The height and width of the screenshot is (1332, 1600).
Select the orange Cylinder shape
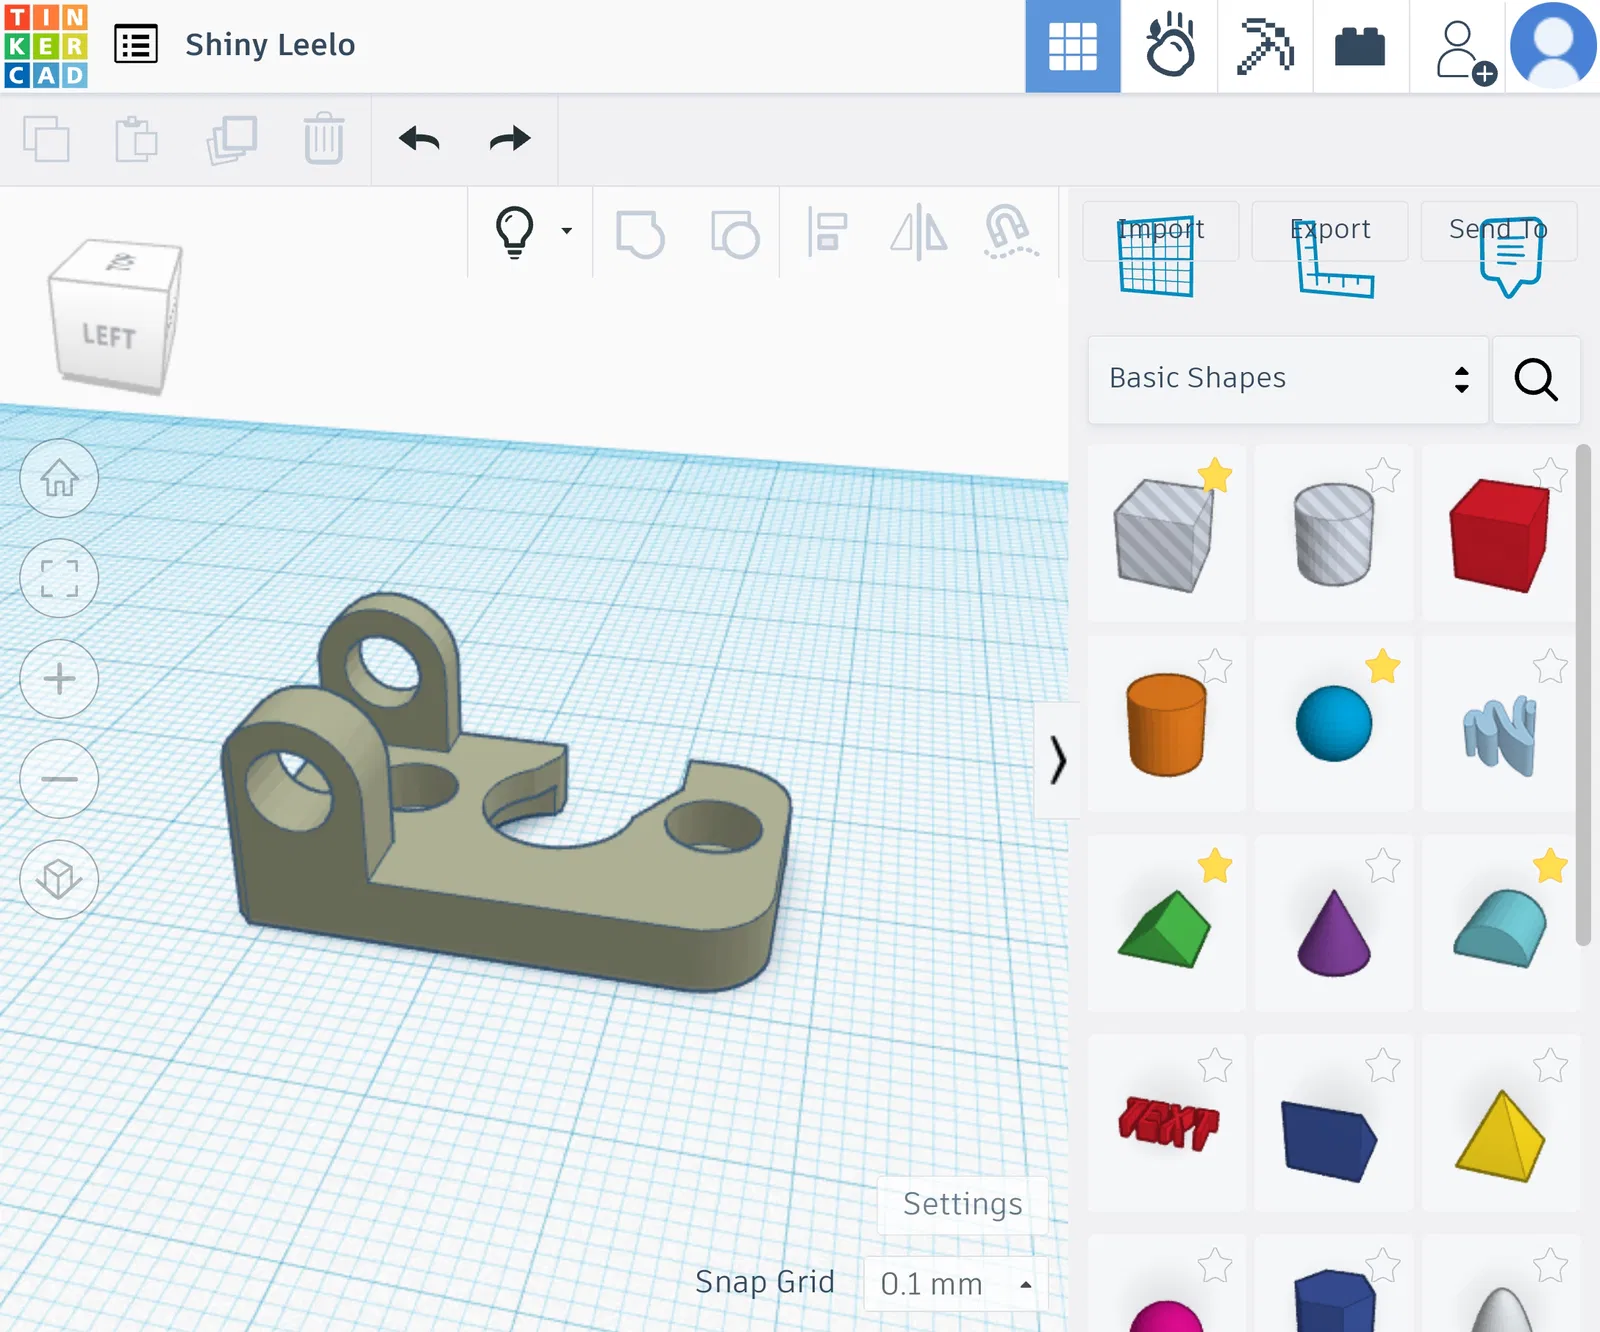pyautogui.click(x=1166, y=724)
